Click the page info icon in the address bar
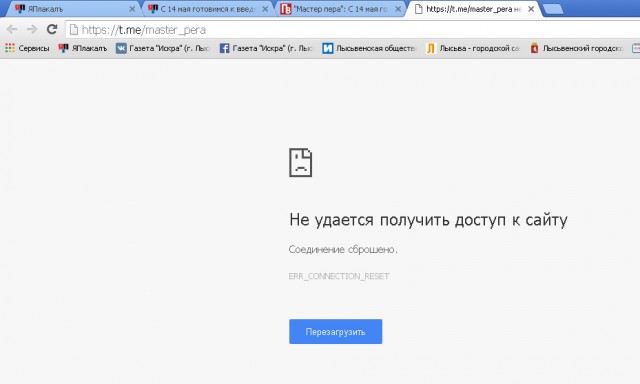The height and width of the screenshot is (384, 640). [73, 29]
